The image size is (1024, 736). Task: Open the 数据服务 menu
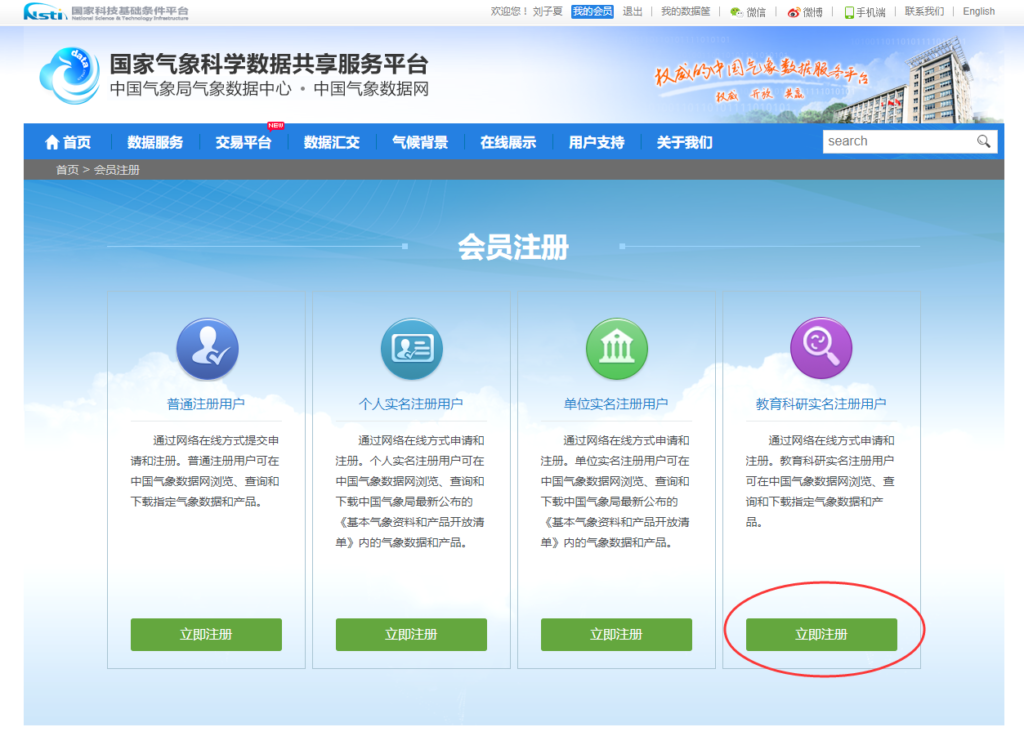coord(155,142)
